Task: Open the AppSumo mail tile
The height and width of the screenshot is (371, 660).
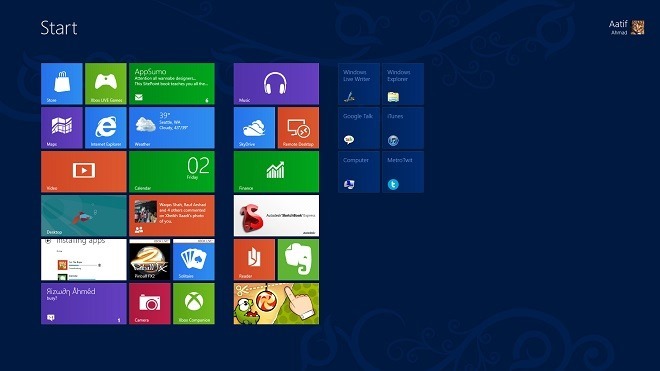Action: point(172,84)
